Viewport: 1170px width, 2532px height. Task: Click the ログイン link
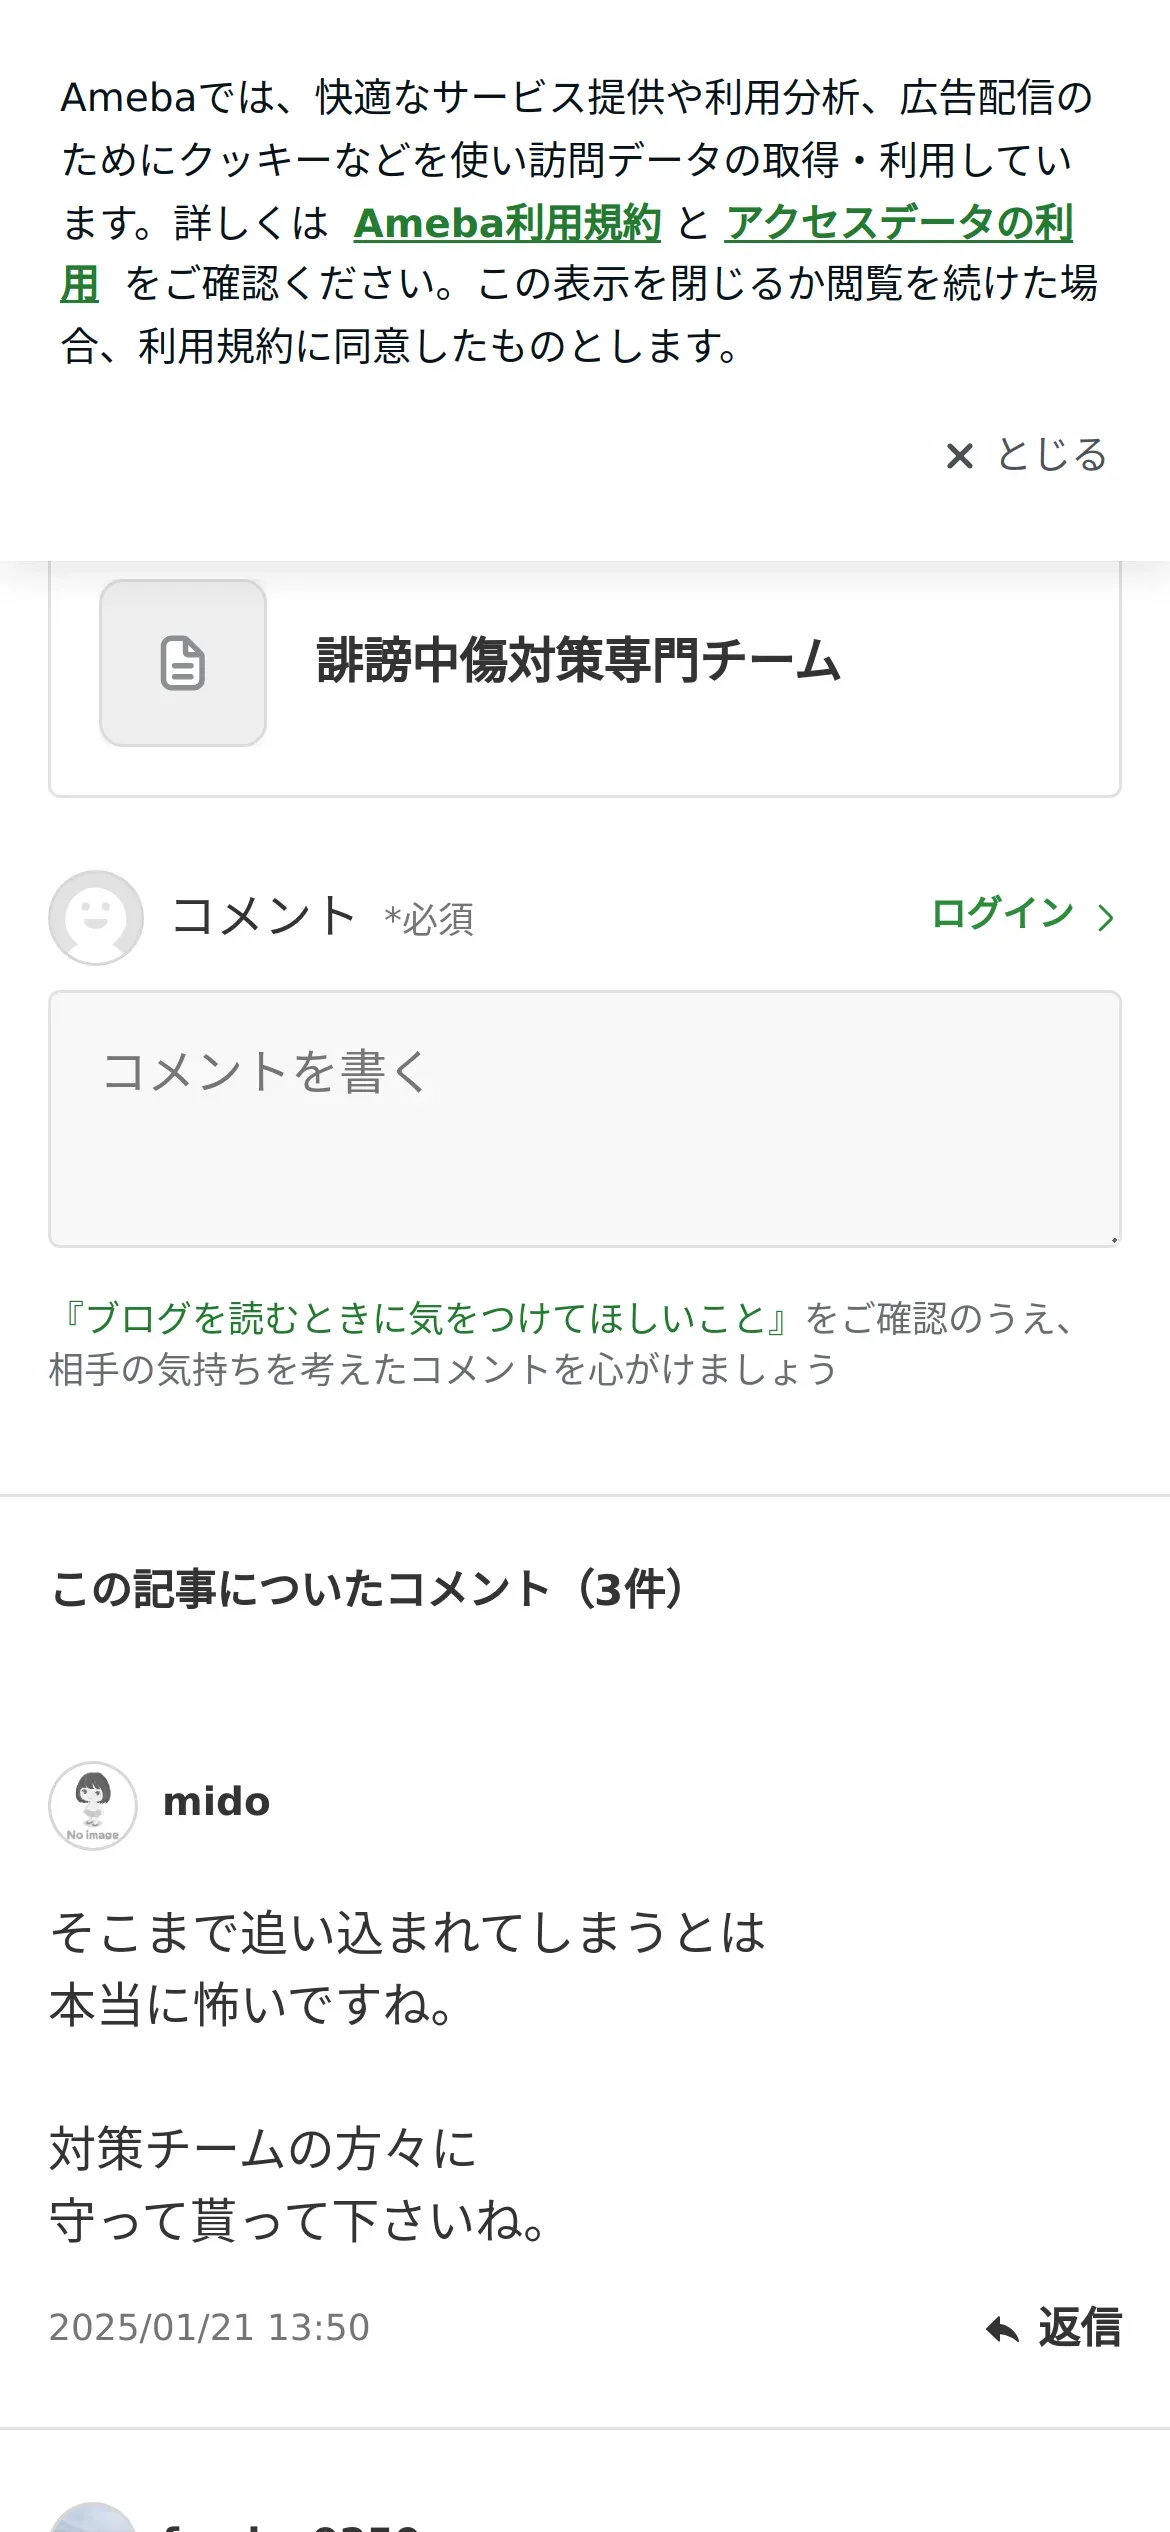click(x=1002, y=913)
